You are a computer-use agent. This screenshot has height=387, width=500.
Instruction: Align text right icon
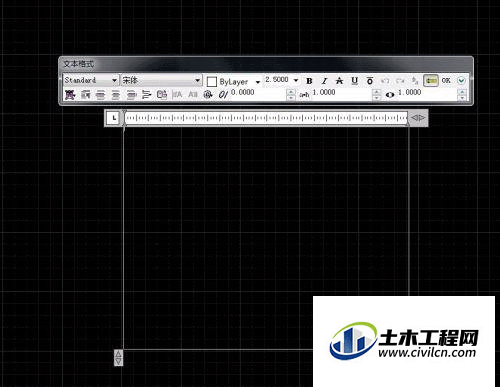pyautogui.click(x=131, y=95)
